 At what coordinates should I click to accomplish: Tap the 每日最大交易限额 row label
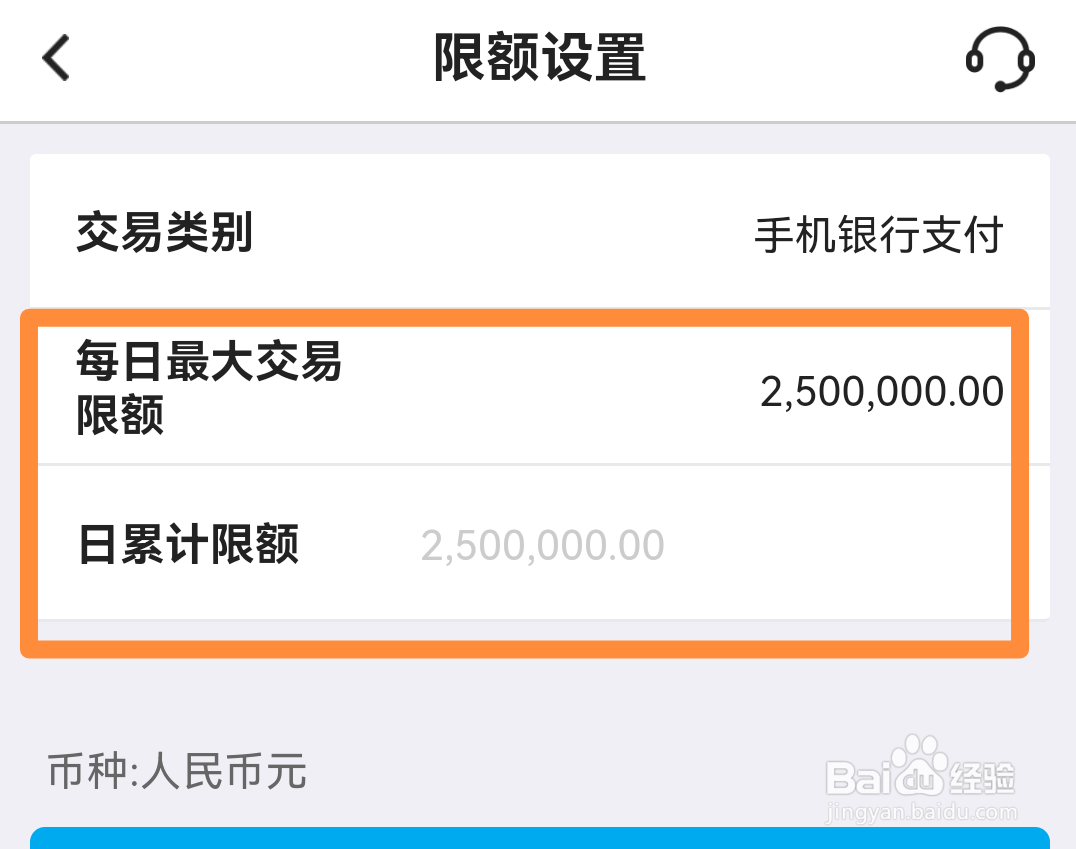click(x=208, y=388)
